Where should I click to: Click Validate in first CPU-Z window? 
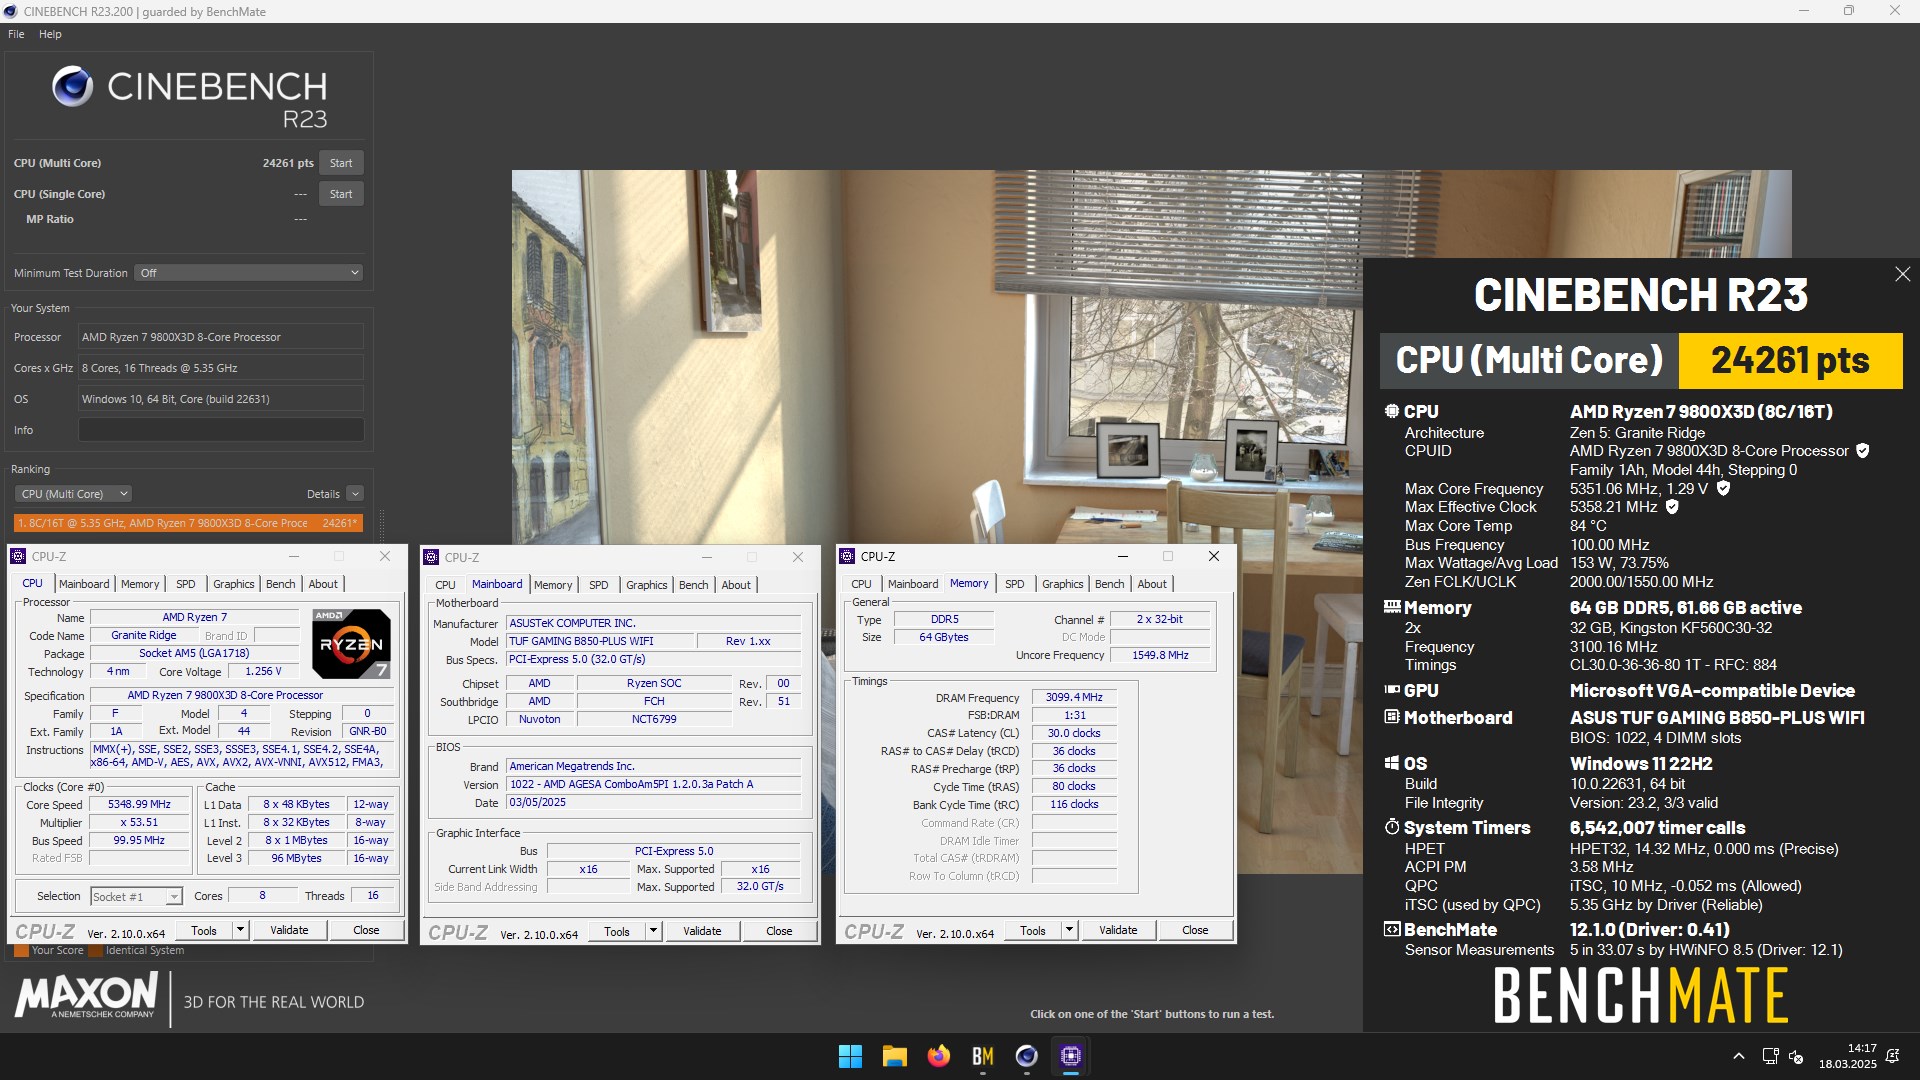[289, 930]
